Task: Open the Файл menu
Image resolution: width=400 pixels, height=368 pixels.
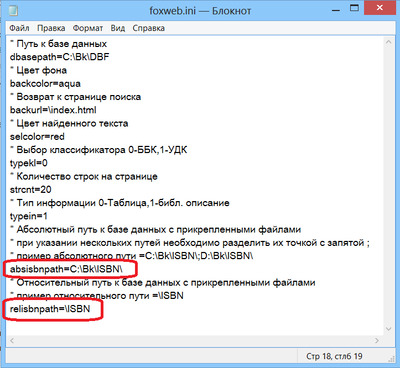Action: point(19,28)
